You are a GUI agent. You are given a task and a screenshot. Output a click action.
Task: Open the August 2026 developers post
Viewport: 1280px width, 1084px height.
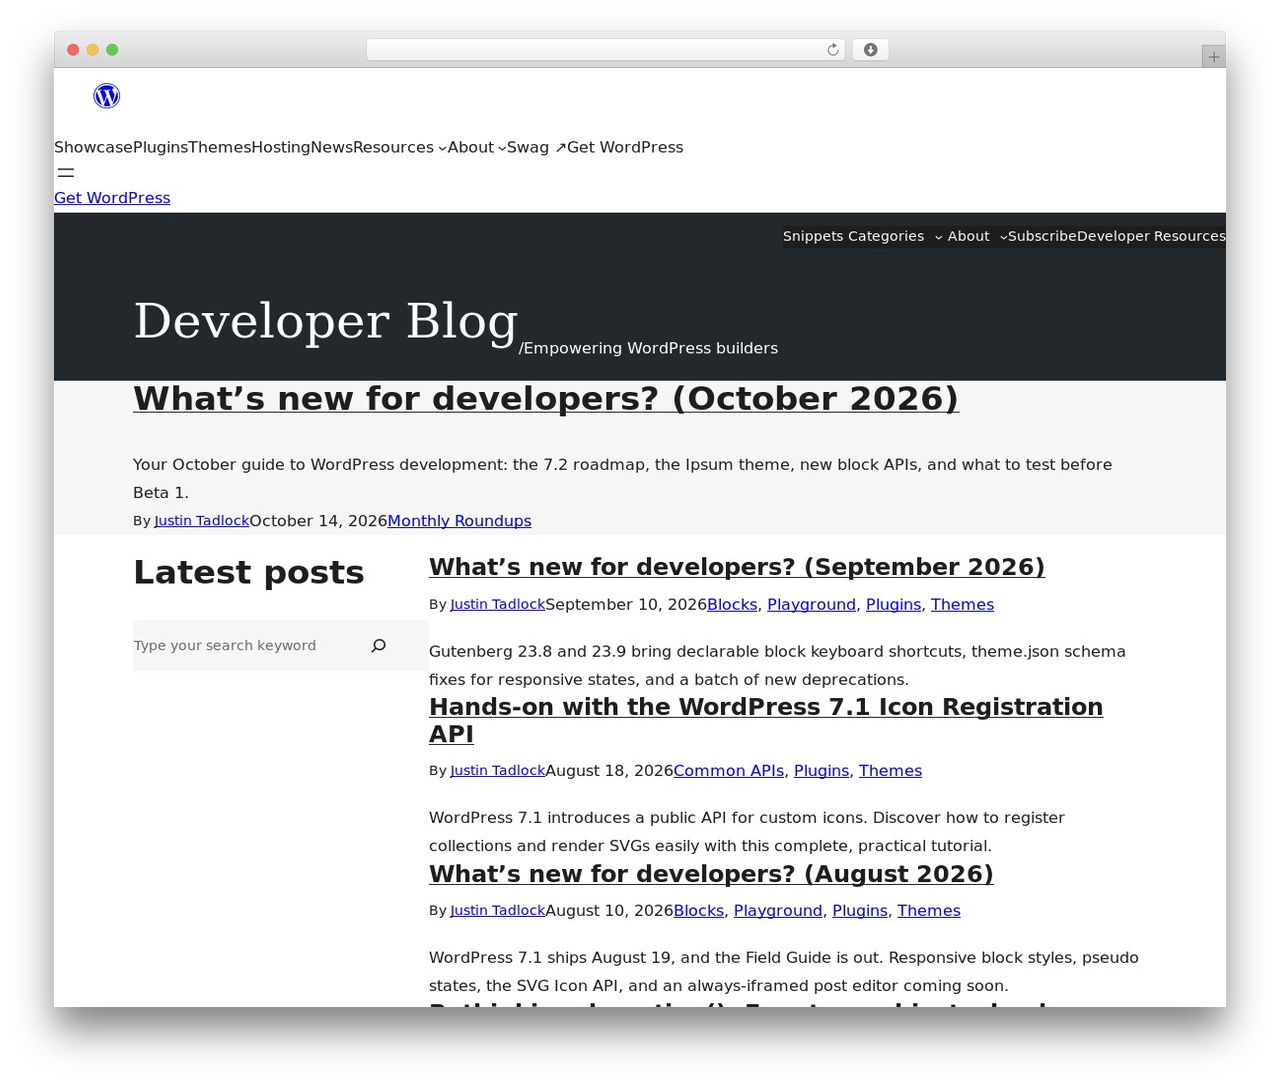click(x=711, y=874)
